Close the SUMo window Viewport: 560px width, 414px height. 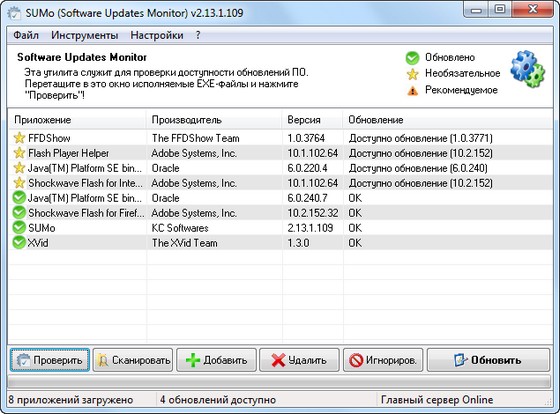[x=533, y=10]
